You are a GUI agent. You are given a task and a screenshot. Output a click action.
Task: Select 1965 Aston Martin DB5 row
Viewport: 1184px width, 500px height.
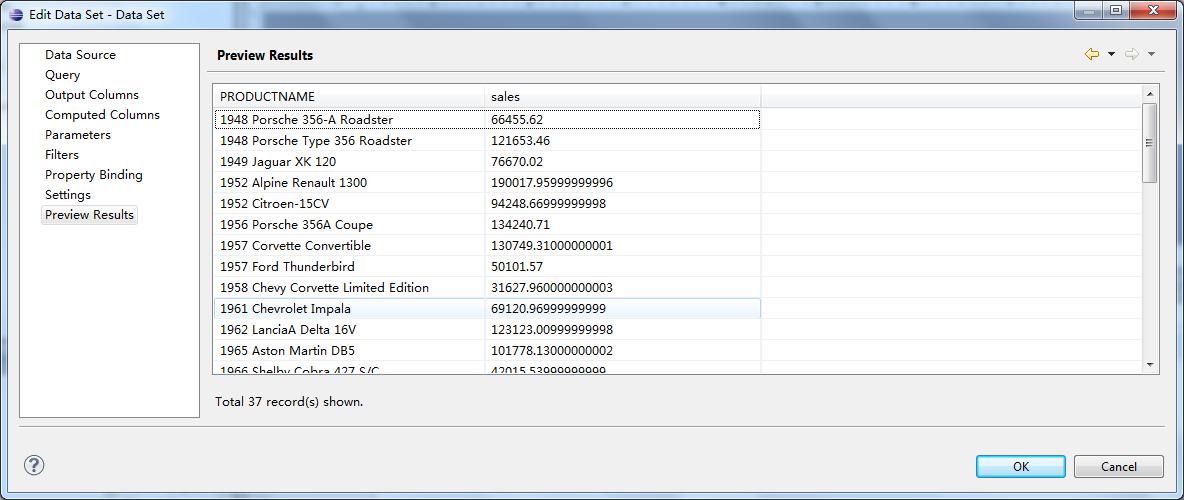pos(487,350)
